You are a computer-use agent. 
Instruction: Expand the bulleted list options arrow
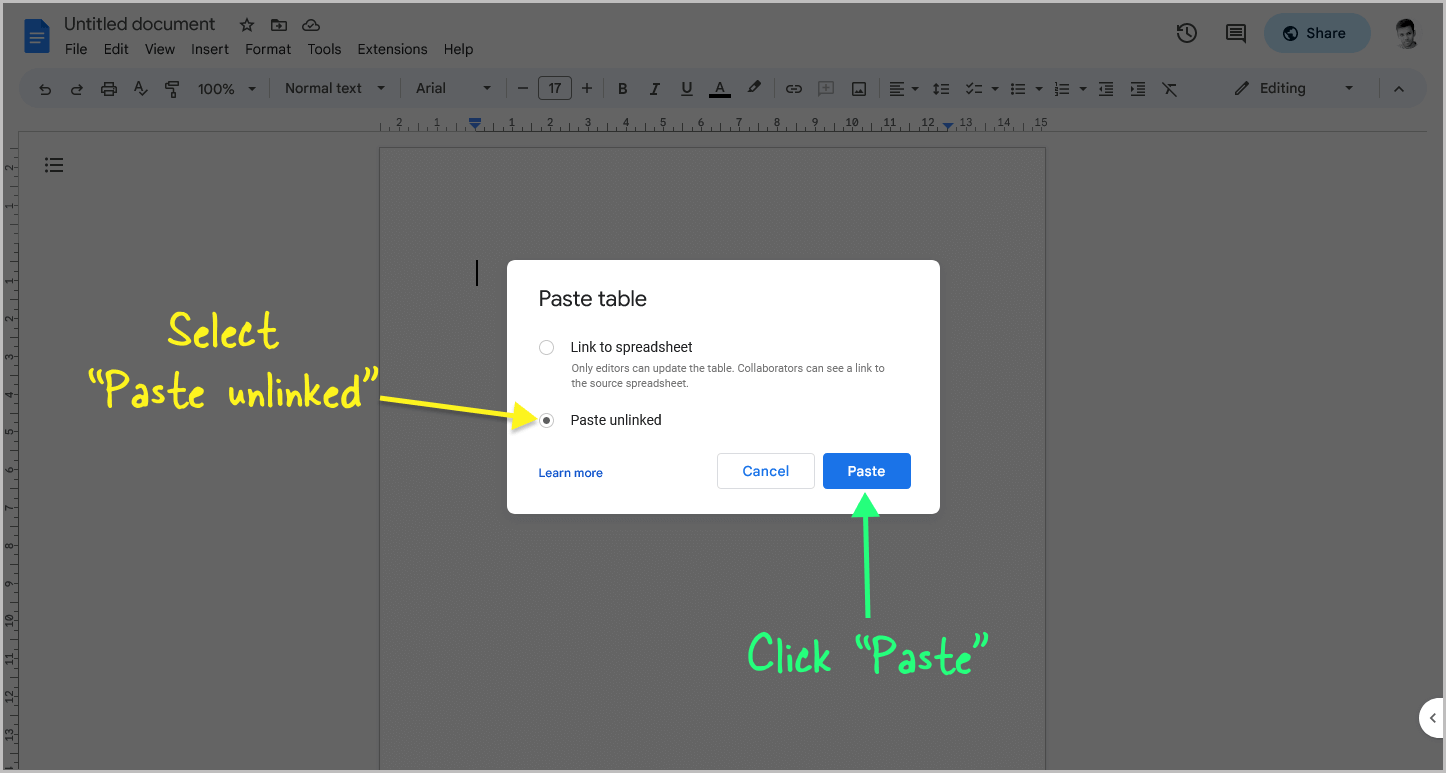[1039, 89]
